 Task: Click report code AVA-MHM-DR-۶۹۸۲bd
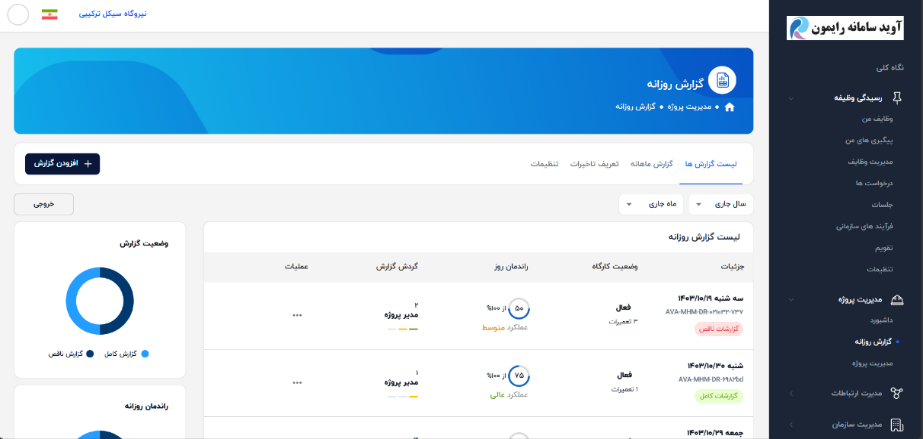tap(711, 380)
